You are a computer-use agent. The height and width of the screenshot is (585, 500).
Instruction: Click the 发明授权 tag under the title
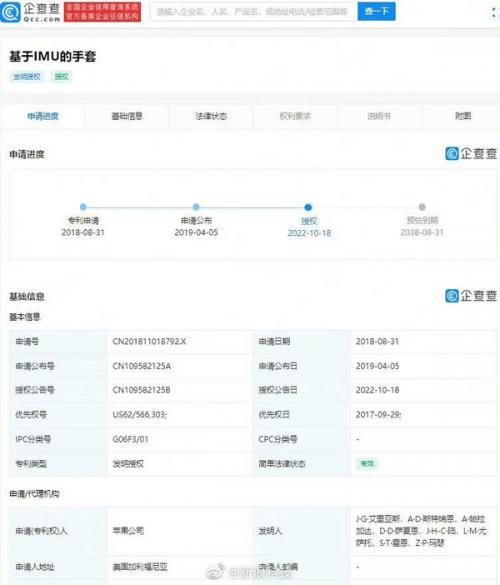click(26, 77)
